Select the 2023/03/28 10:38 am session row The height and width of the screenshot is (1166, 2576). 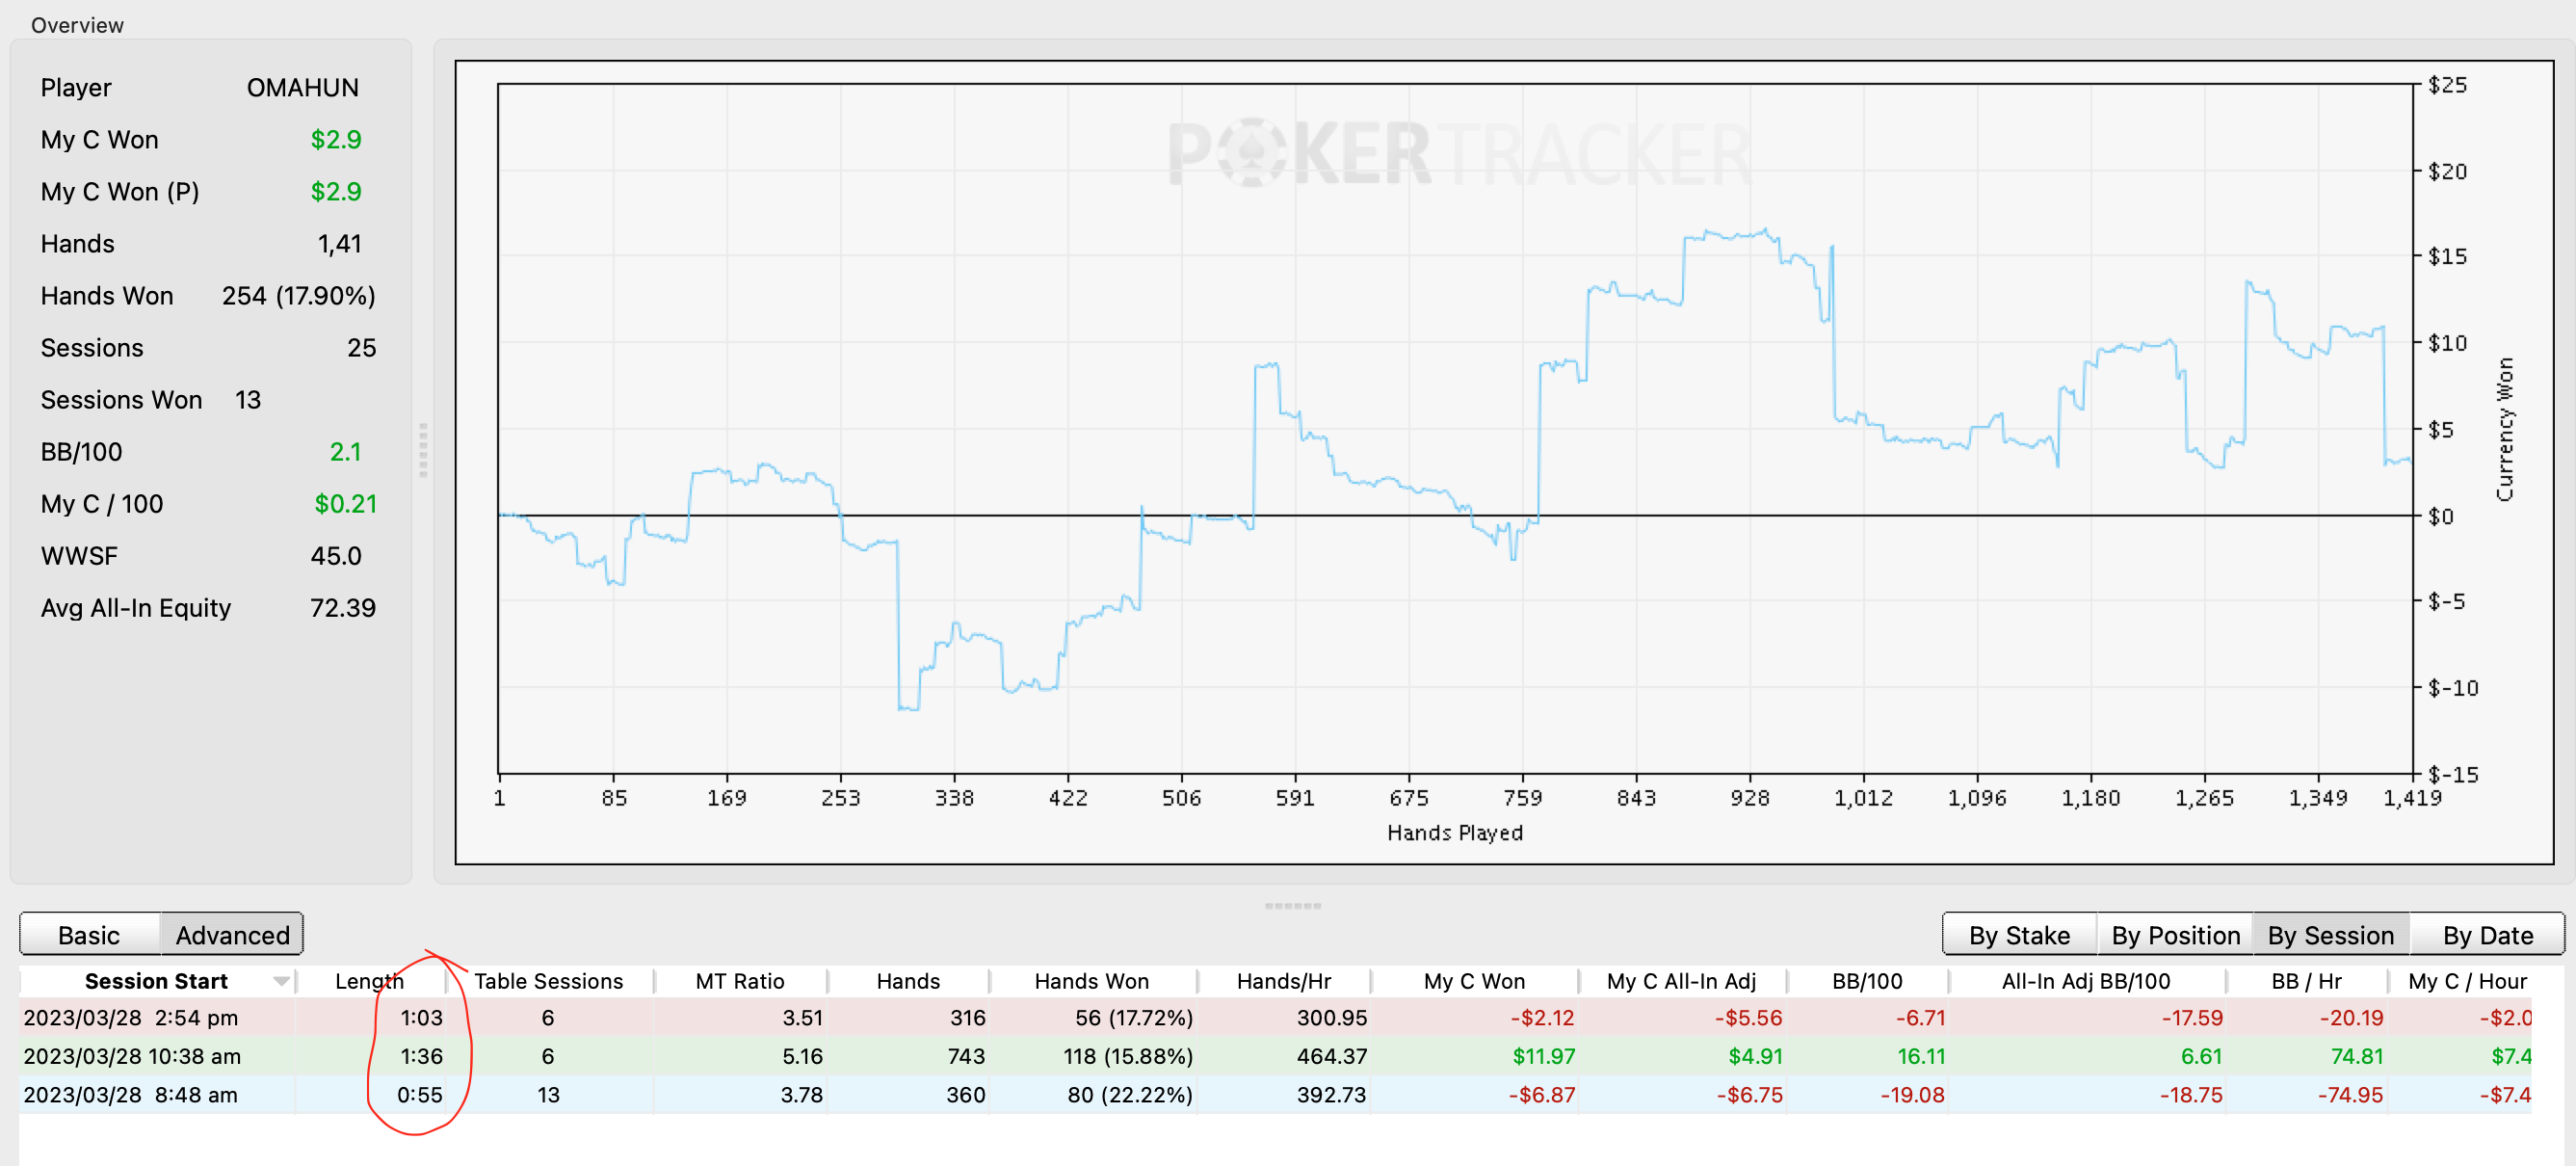(1275, 1055)
